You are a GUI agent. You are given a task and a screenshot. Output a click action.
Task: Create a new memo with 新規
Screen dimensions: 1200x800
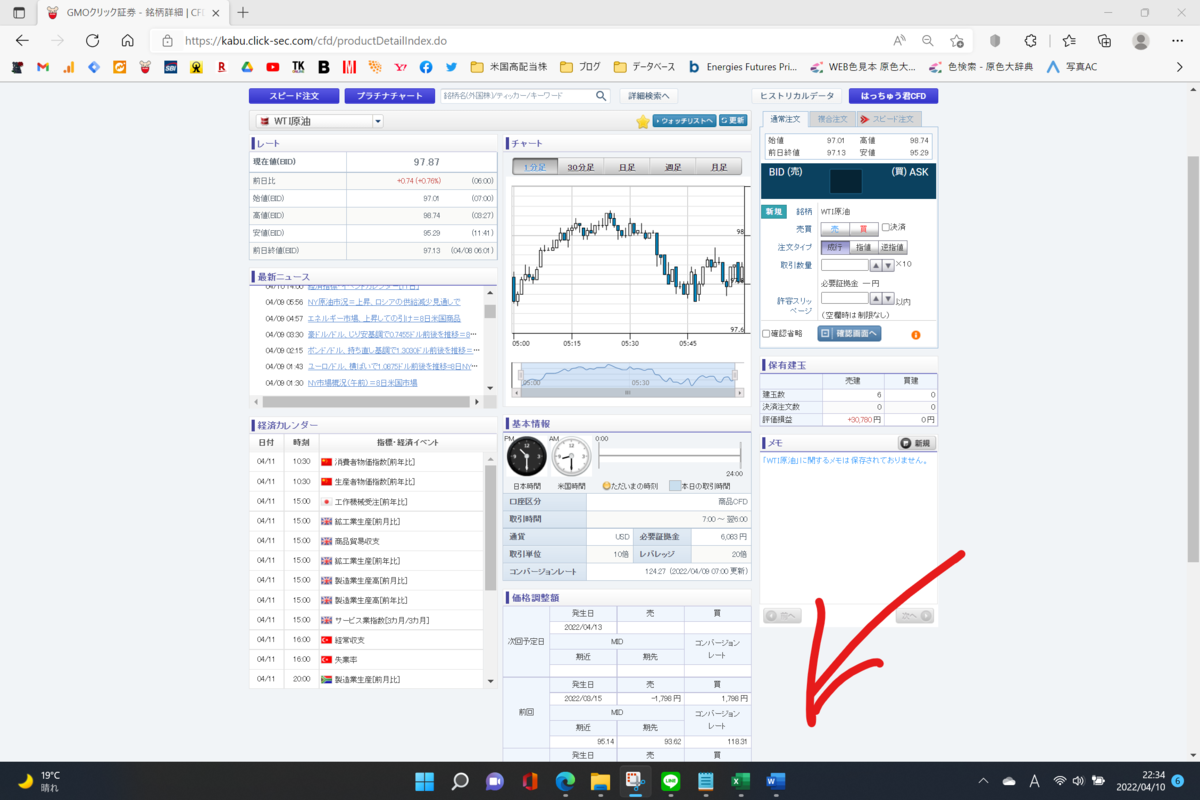pyautogui.click(x=915, y=443)
